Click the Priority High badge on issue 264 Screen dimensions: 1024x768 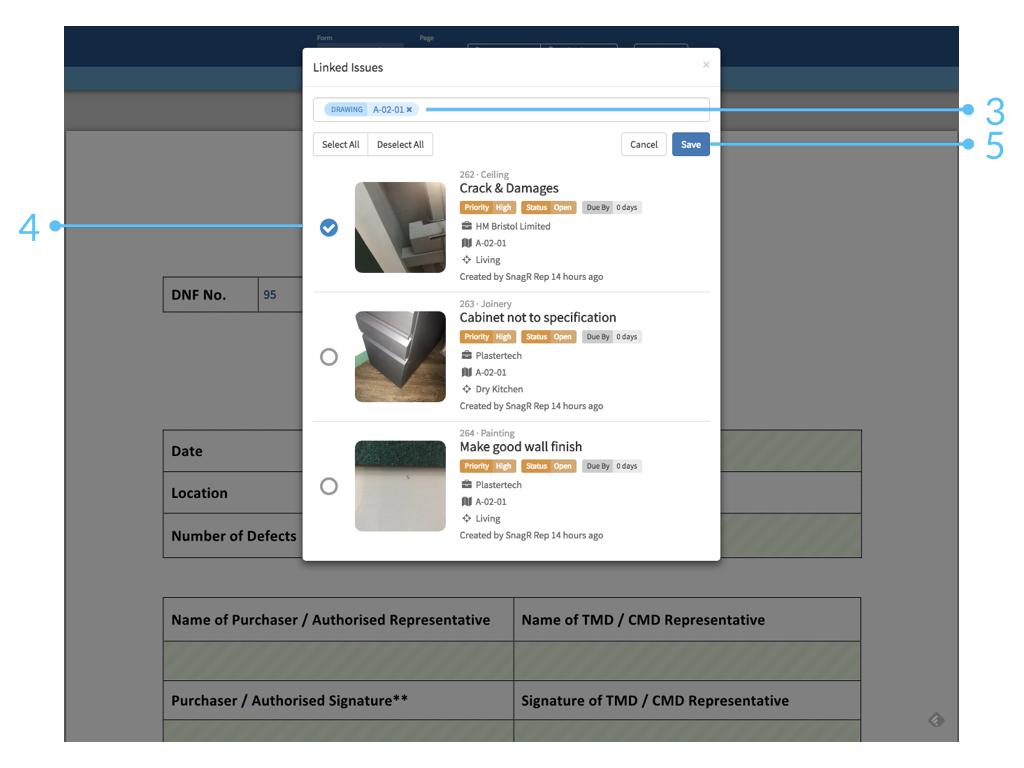488,466
